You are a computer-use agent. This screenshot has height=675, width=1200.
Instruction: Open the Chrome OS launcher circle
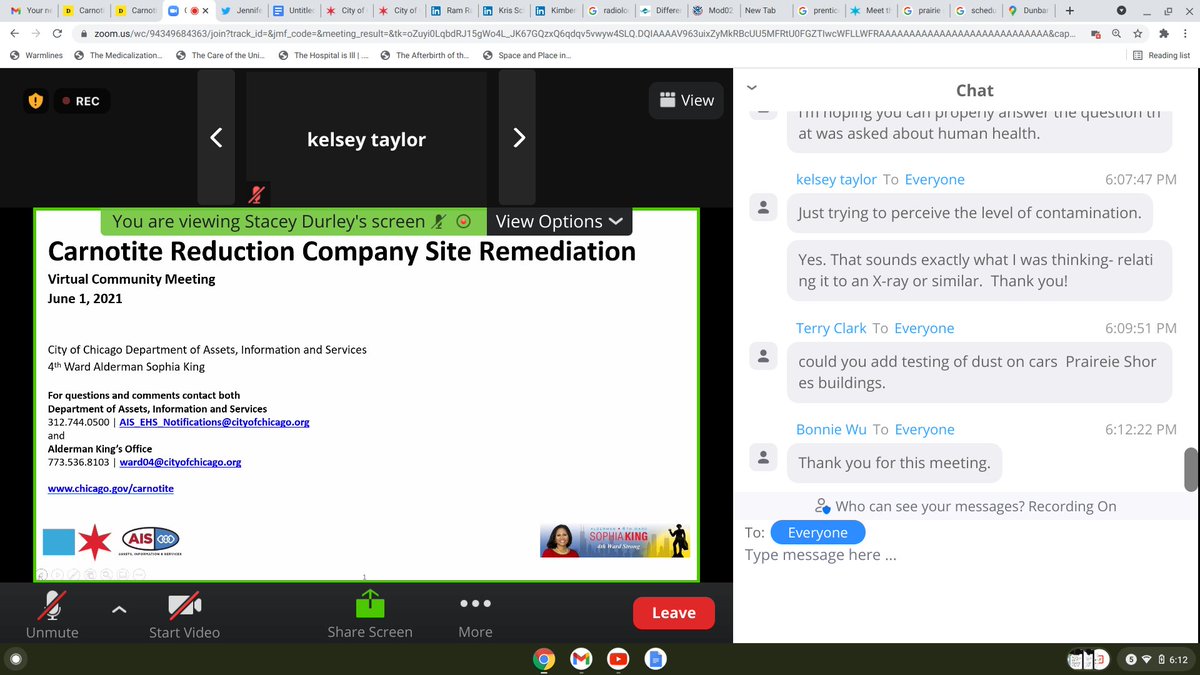[16, 659]
